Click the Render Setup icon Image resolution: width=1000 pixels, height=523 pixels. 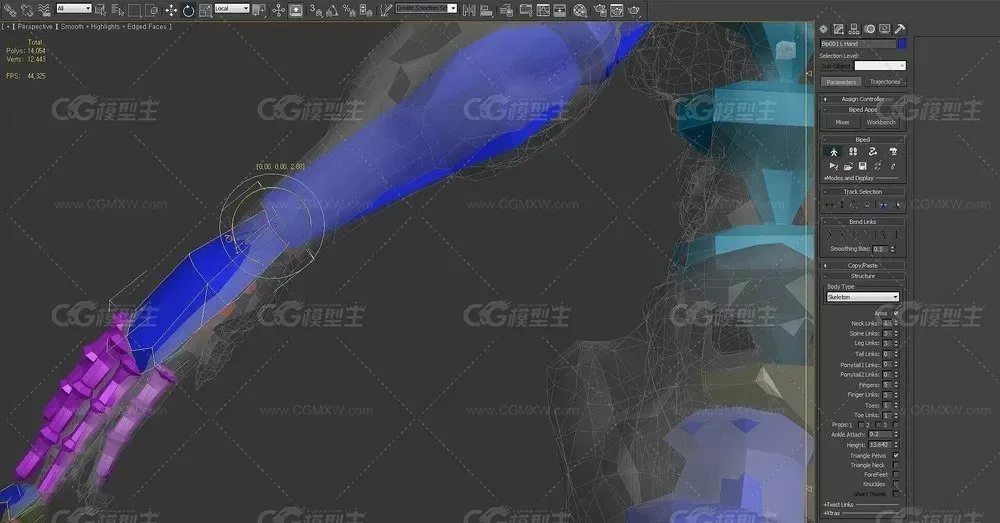(x=599, y=10)
